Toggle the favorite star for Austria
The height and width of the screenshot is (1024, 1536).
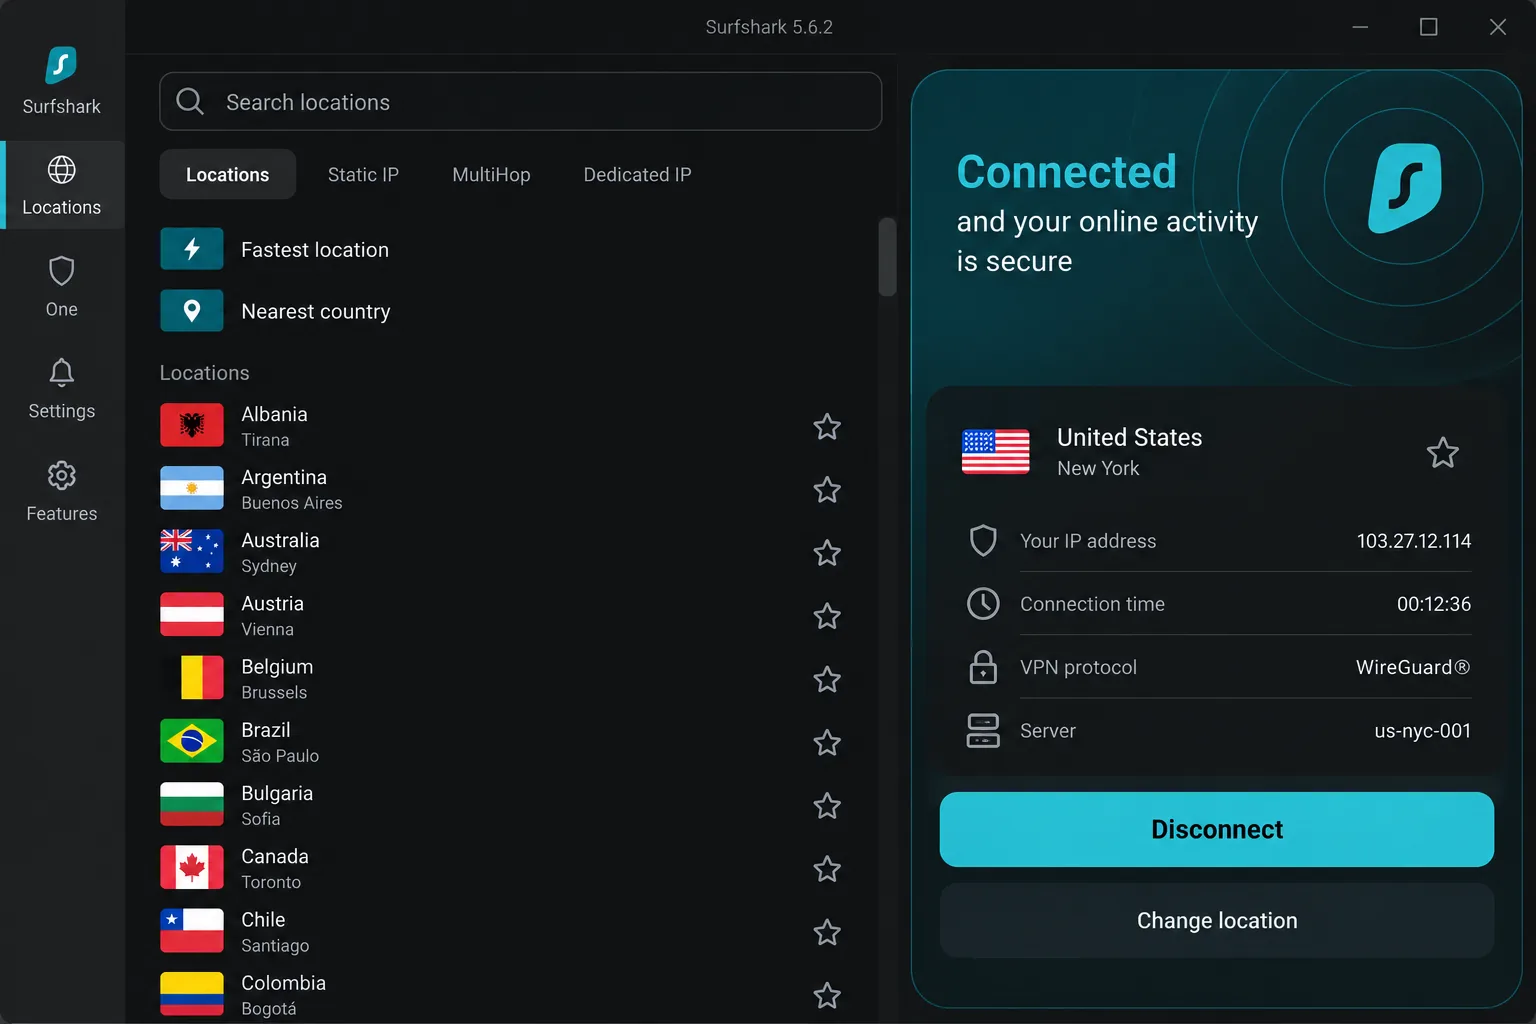click(x=827, y=616)
